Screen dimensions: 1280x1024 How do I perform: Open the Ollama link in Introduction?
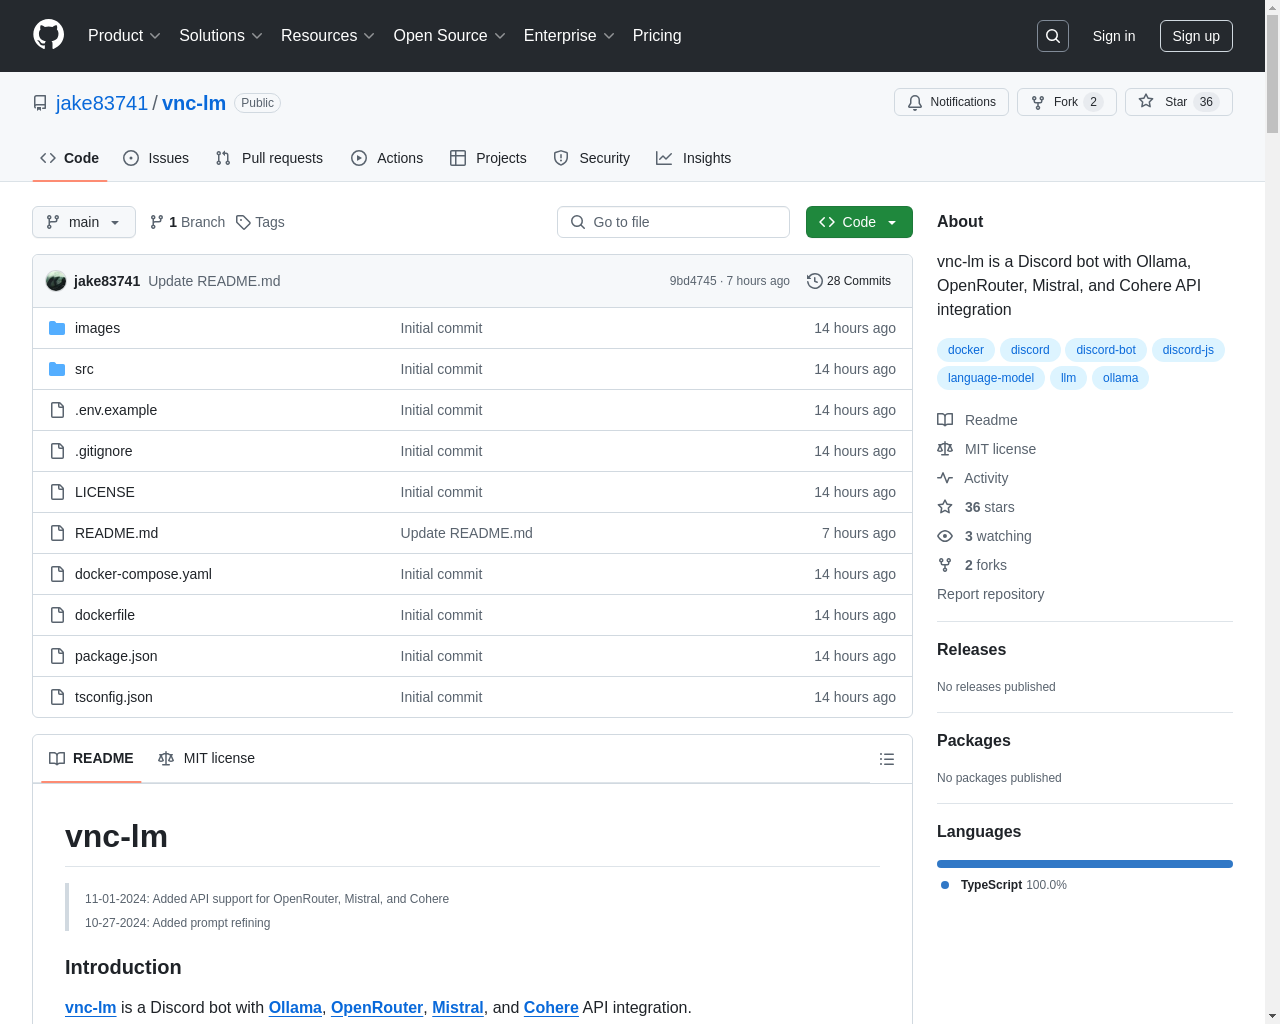(x=295, y=1008)
